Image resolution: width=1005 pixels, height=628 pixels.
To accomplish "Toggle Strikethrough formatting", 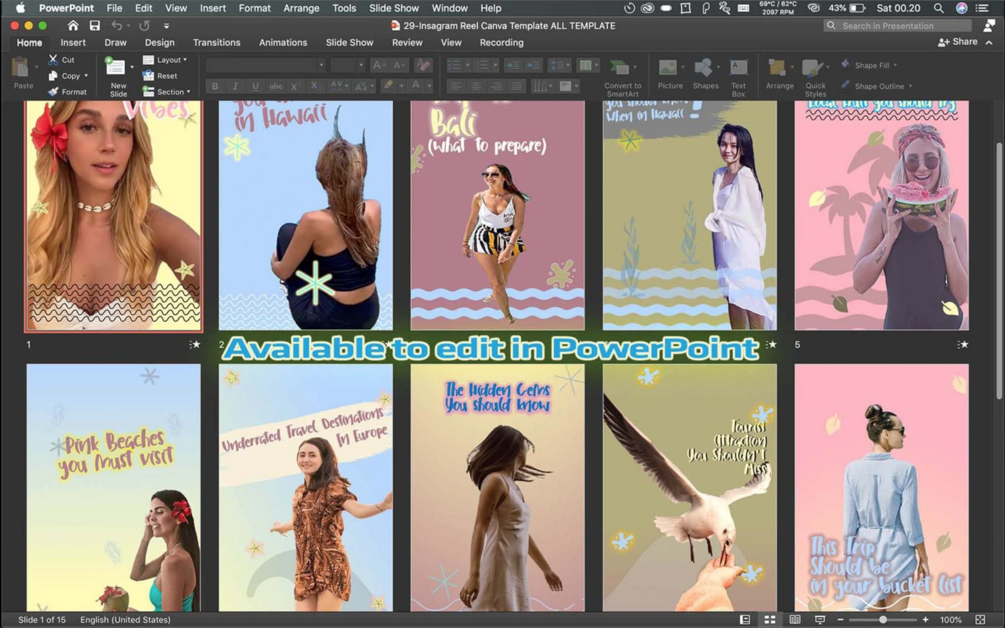I will click(x=276, y=86).
